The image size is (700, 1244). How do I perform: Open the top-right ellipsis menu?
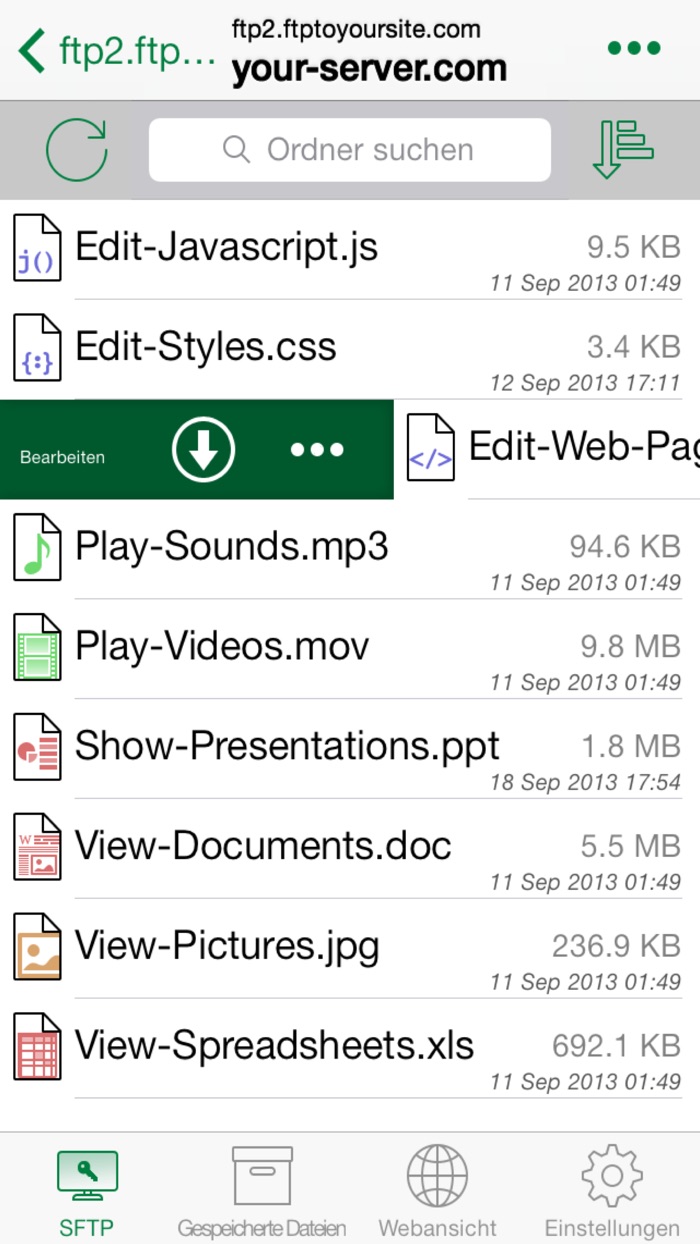pos(633,46)
